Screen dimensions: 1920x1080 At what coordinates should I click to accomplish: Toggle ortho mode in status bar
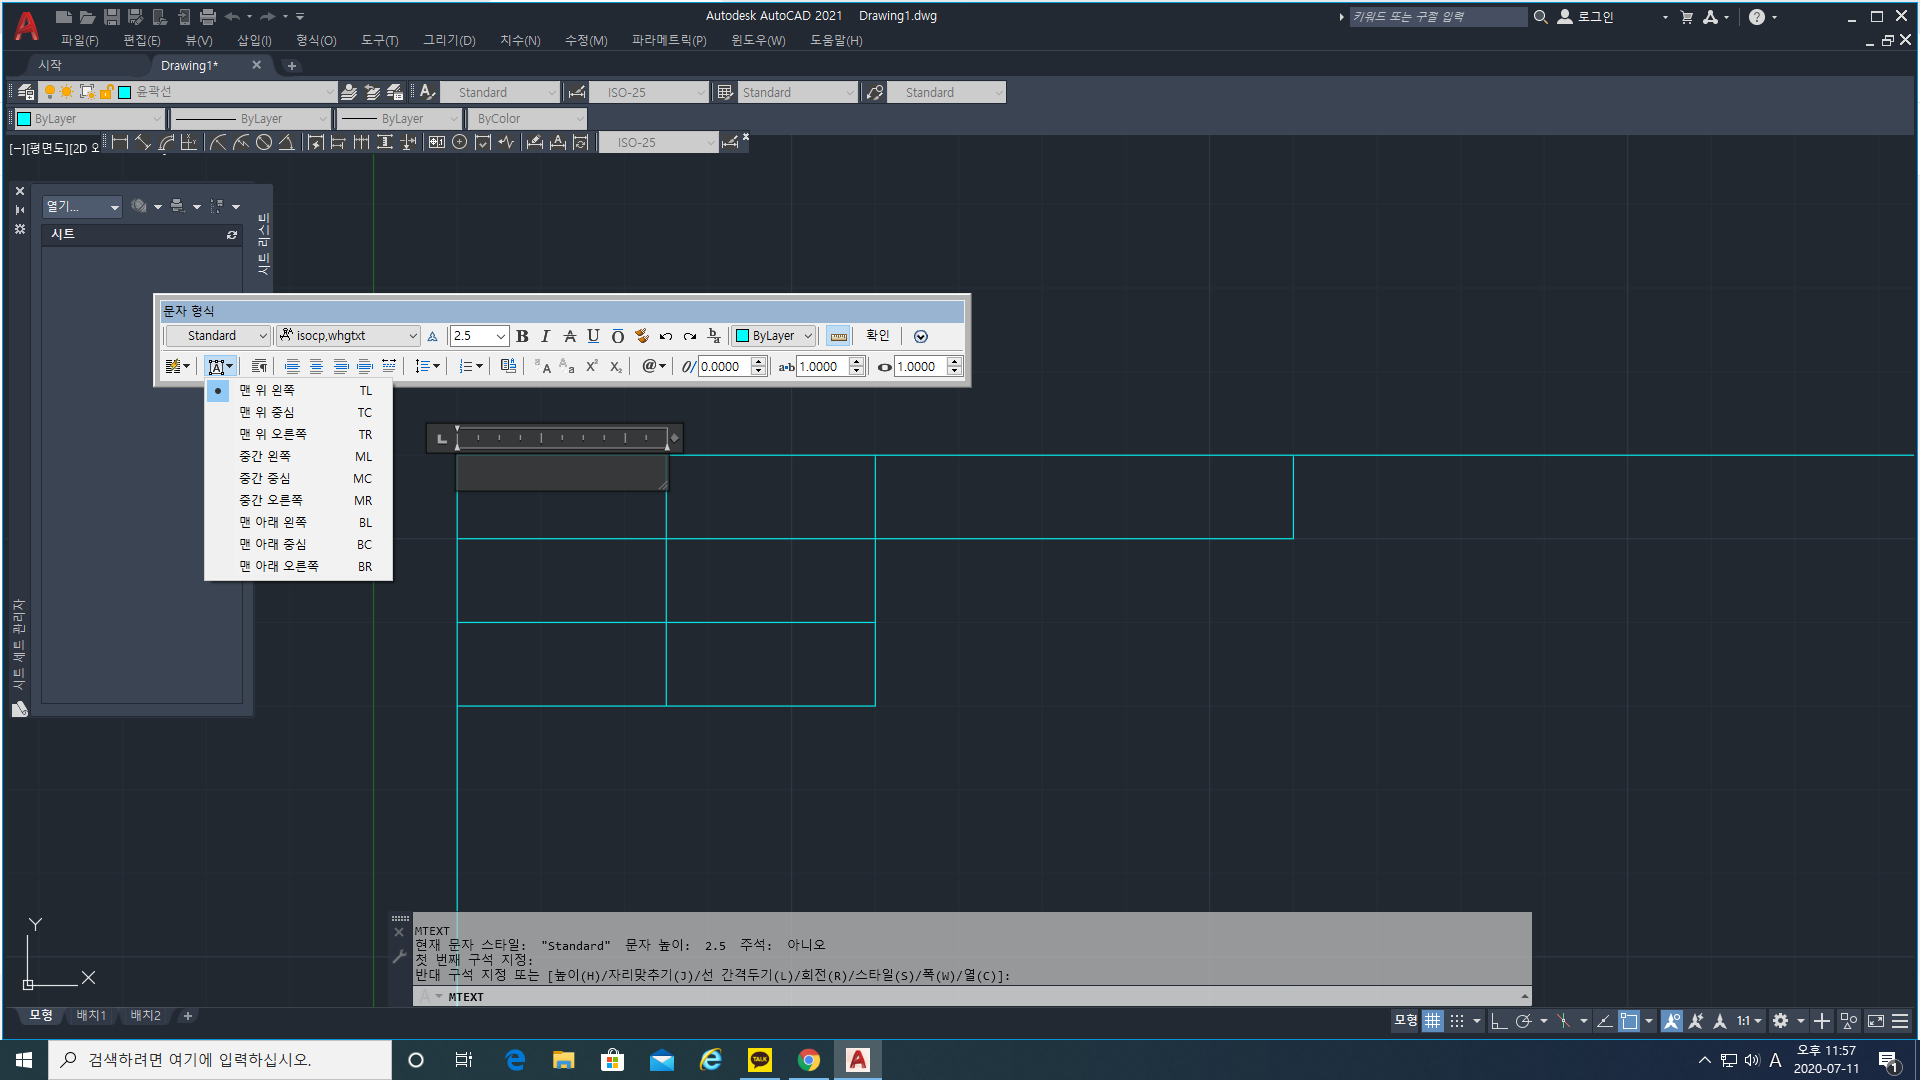pos(1498,1021)
